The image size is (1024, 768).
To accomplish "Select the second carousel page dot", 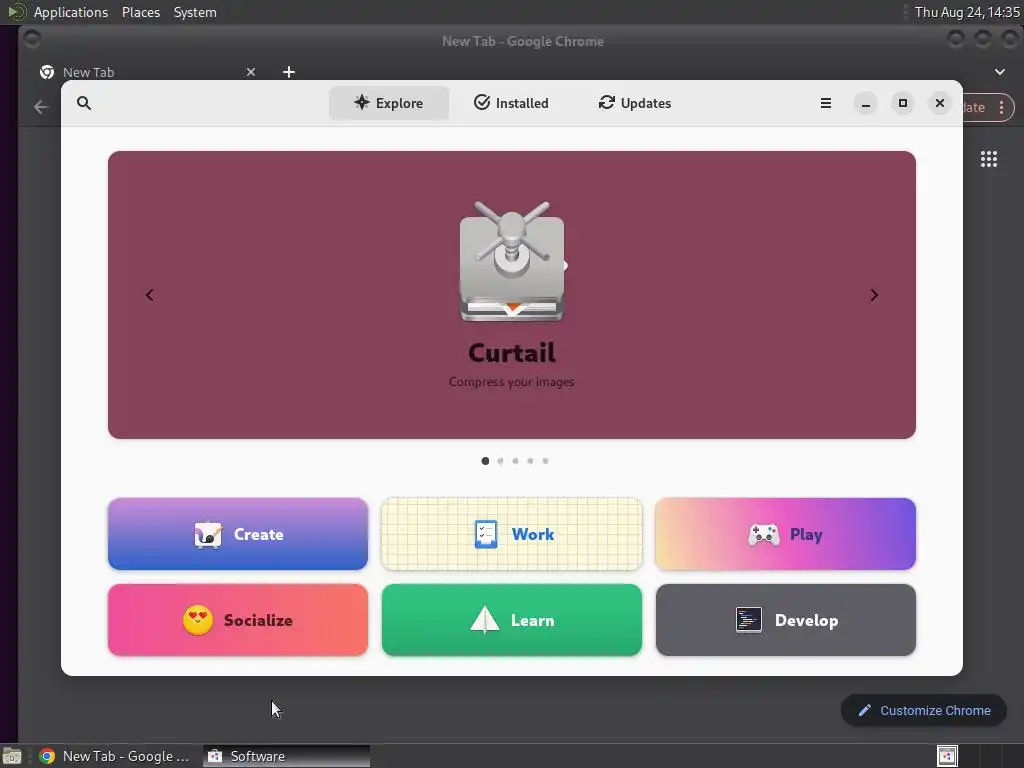I will tap(500, 461).
